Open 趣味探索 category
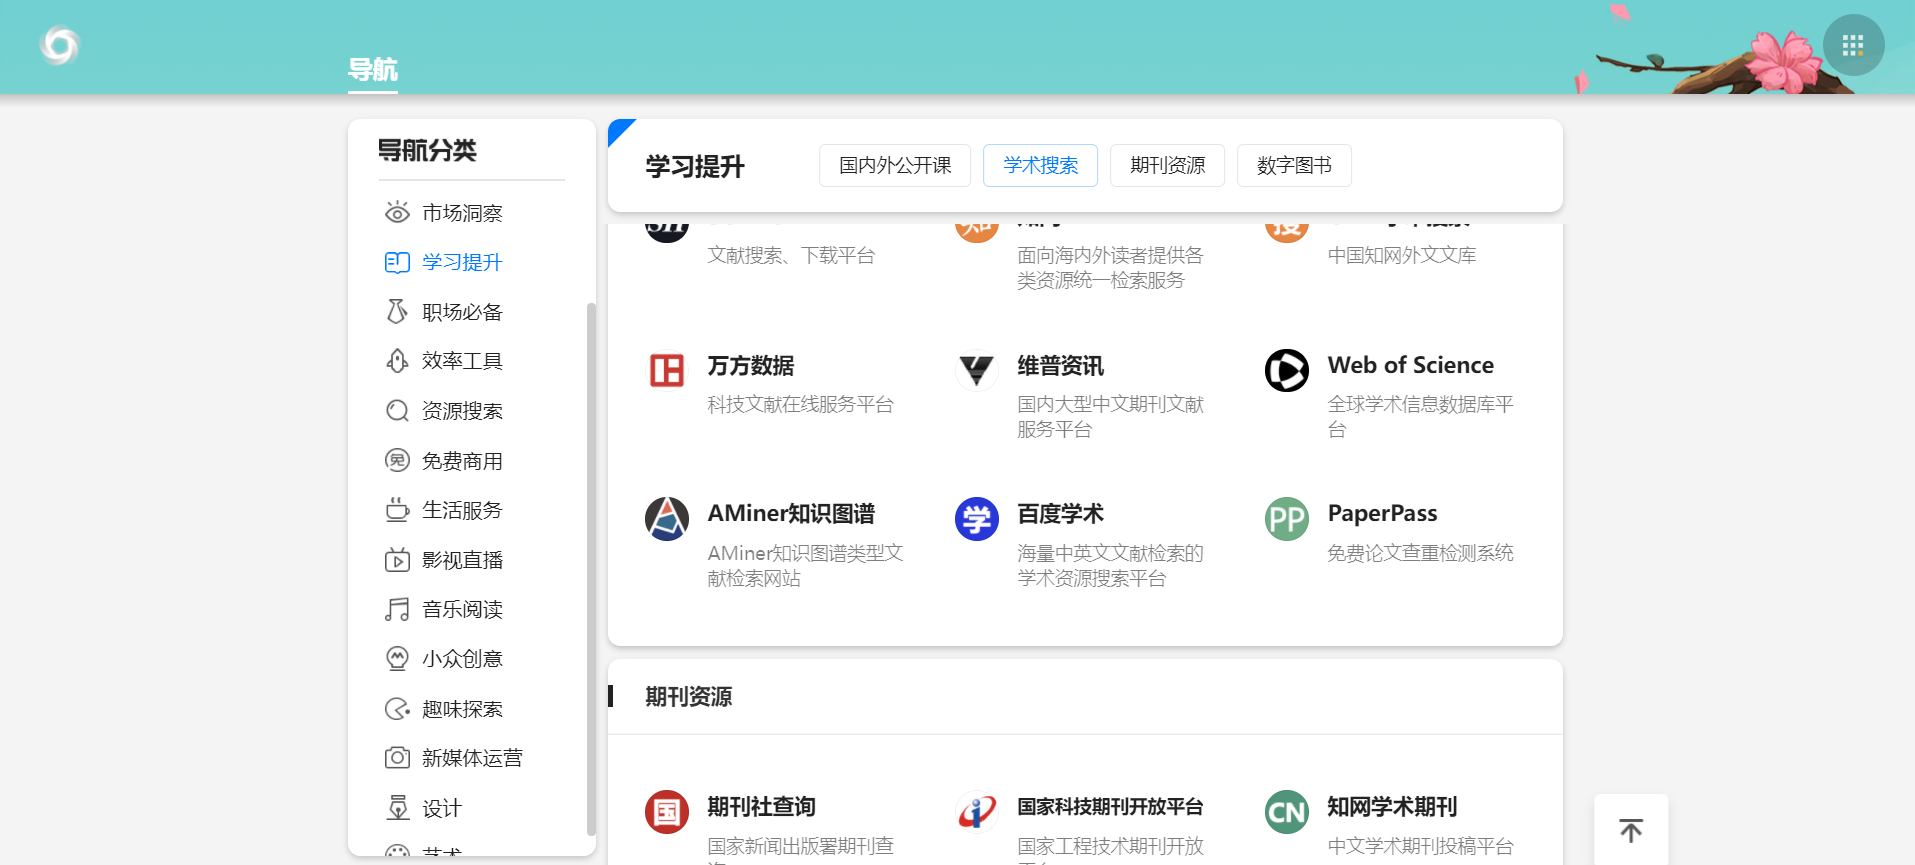This screenshot has height=865, width=1915. (462, 709)
